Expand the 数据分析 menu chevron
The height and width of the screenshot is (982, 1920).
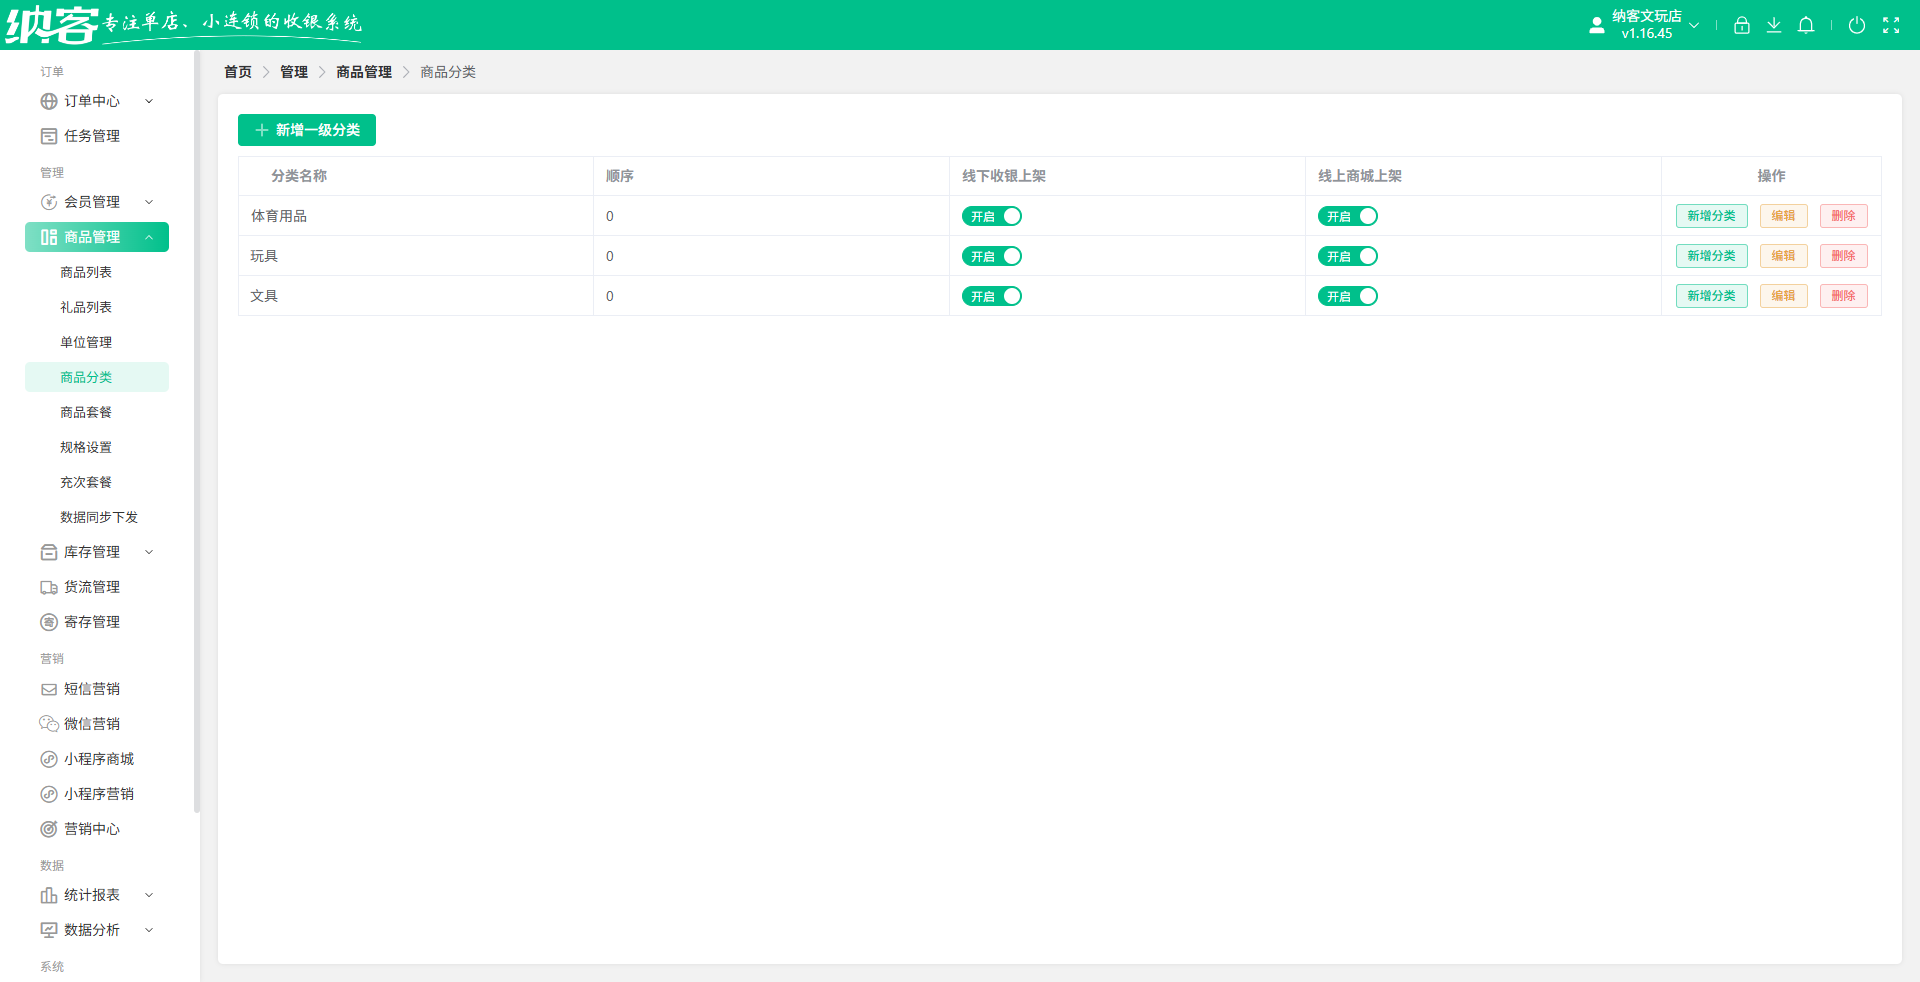(149, 930)
